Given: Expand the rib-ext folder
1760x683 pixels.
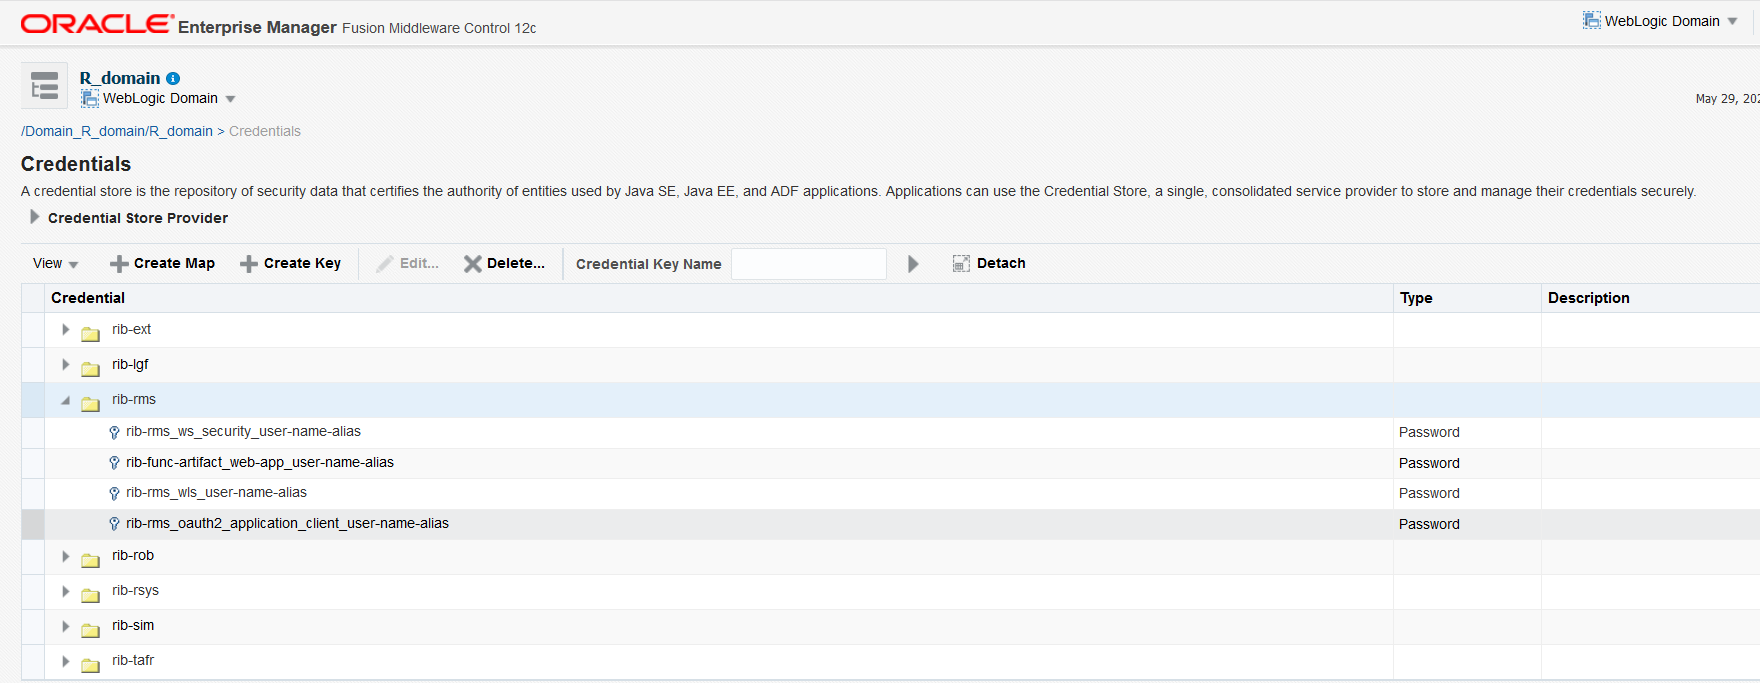Looking at the screenshot, I should tap(66, 329).
